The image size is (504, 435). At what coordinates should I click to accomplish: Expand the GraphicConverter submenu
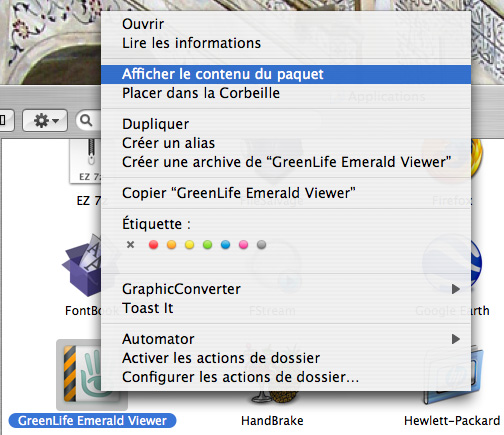coord(286,289)
